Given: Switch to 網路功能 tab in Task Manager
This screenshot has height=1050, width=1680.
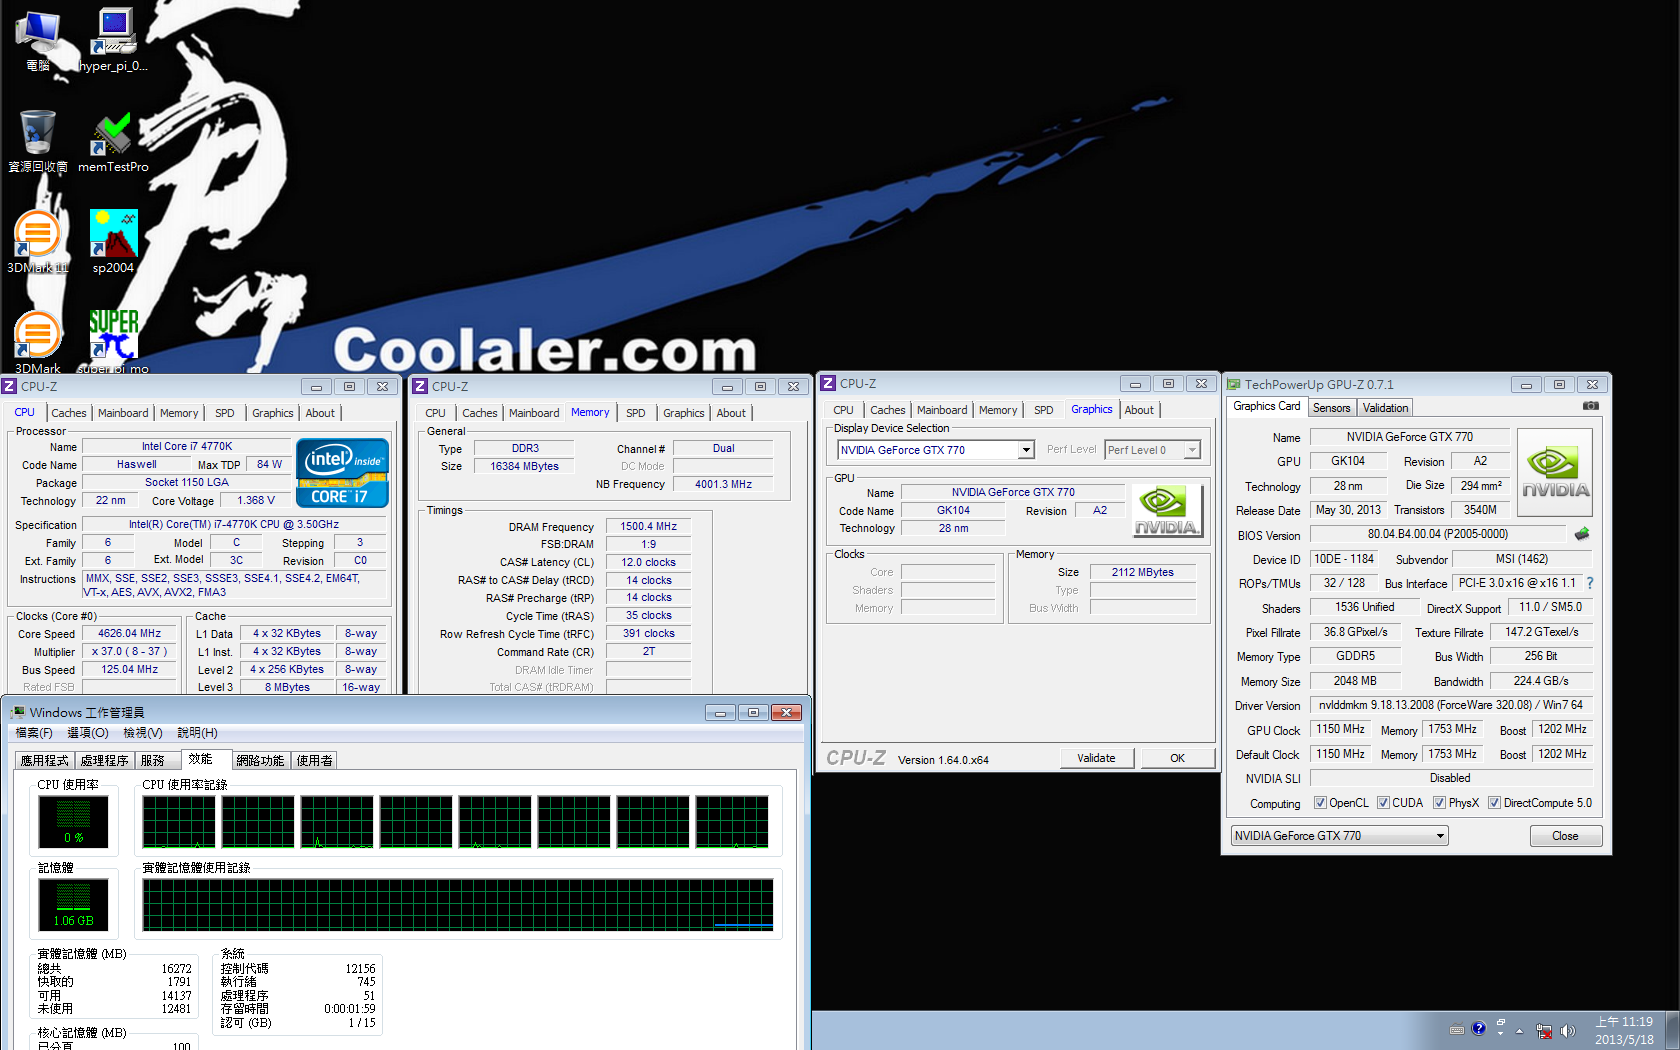Looking at the screenshot, I should tap(260, 761).
